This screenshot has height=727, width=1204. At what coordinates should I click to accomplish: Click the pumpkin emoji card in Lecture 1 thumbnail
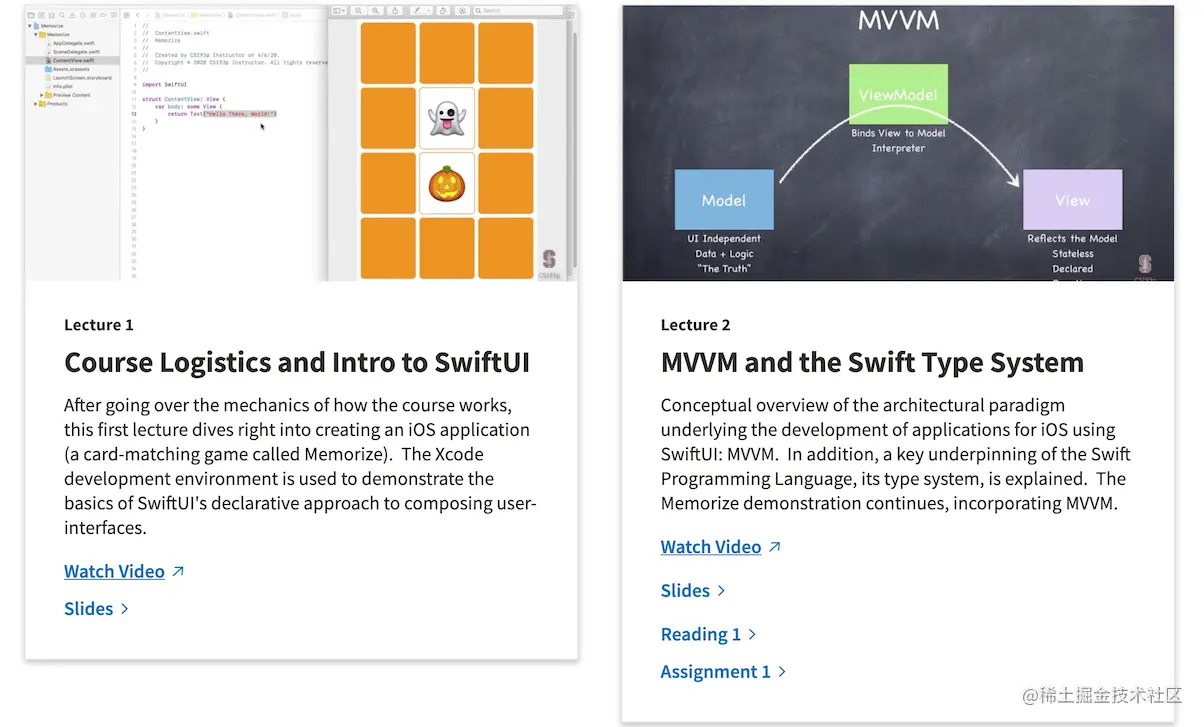coord(447,184)
